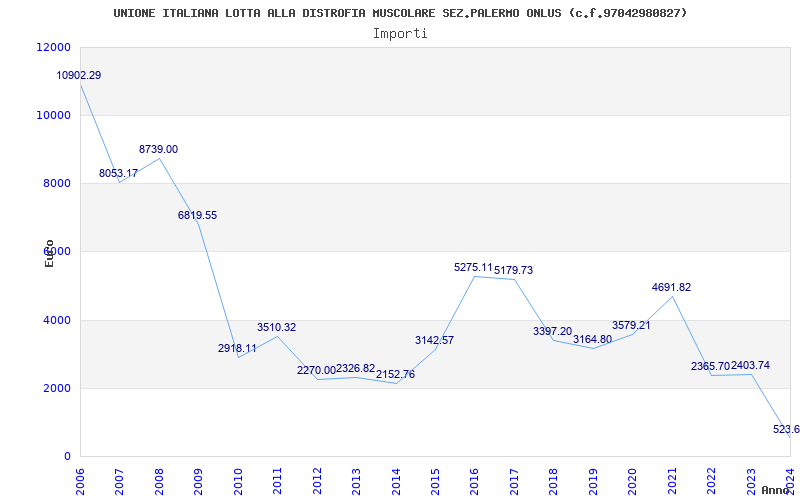The width and height of the screenshot is (800, 500).
Task: Select the 6000 y-axis tick label
Action: click(x=56, y=252)
